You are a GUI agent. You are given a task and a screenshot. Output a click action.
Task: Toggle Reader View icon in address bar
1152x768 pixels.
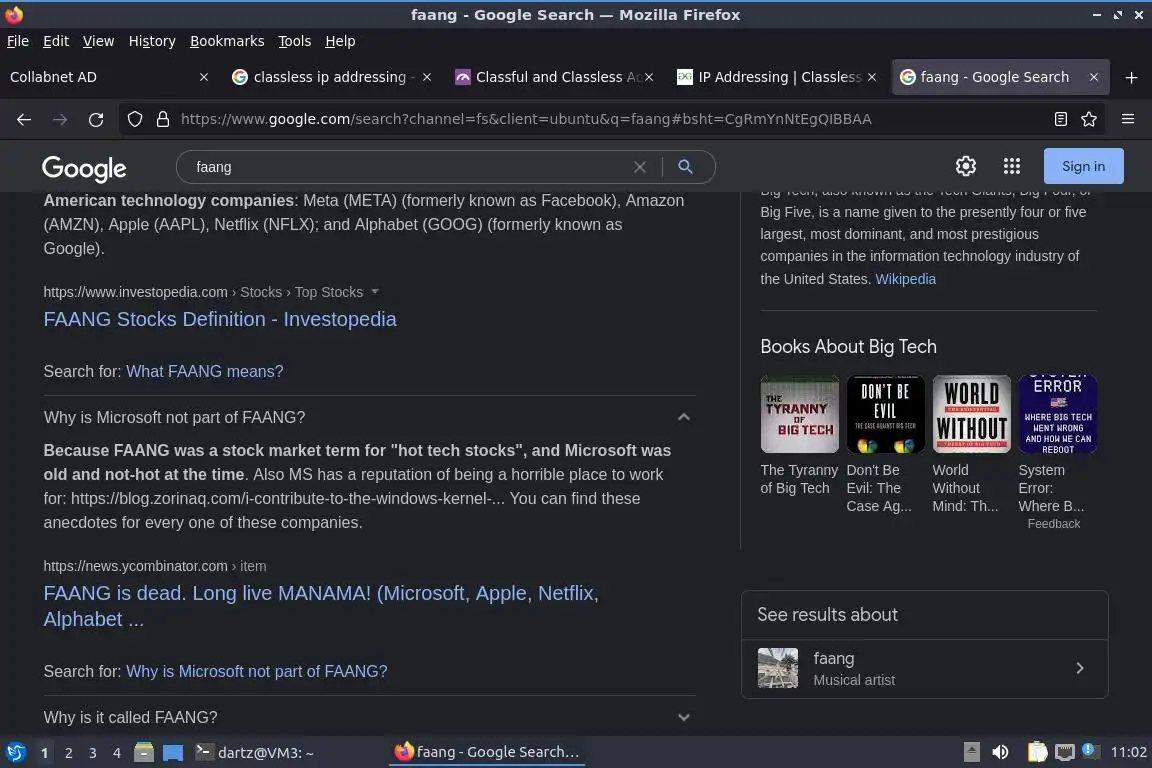(1060, 119)
